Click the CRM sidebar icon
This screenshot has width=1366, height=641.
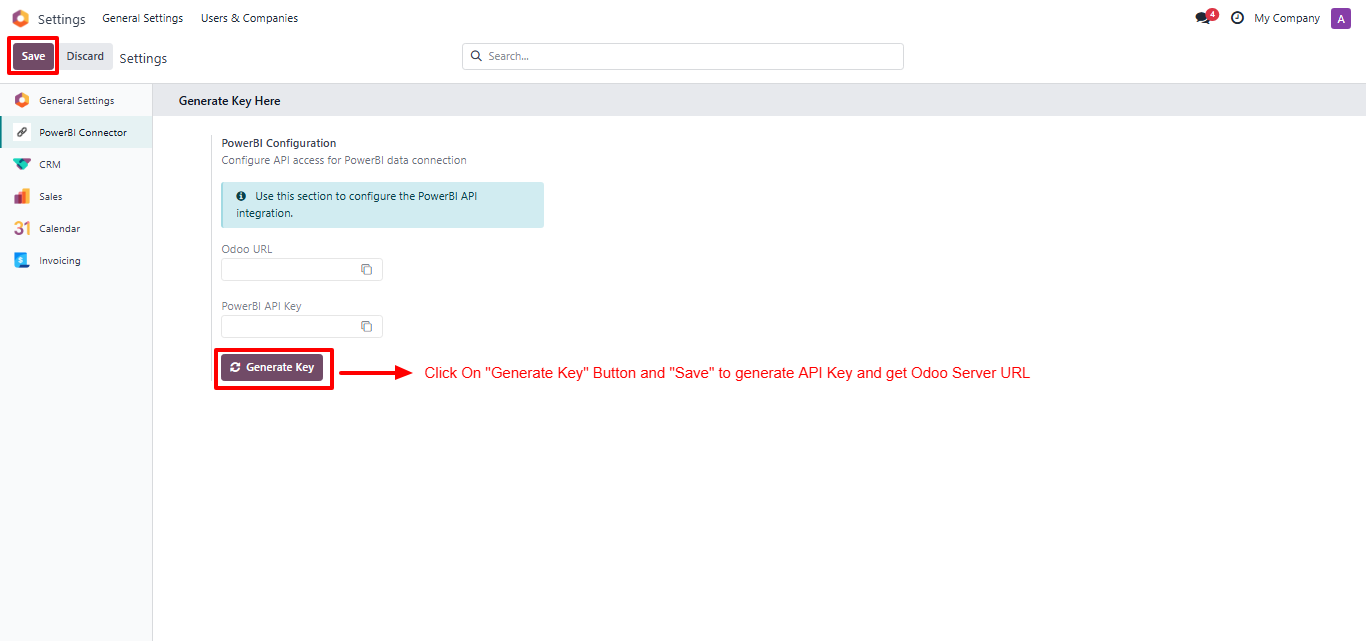click(x=22, y=164)
